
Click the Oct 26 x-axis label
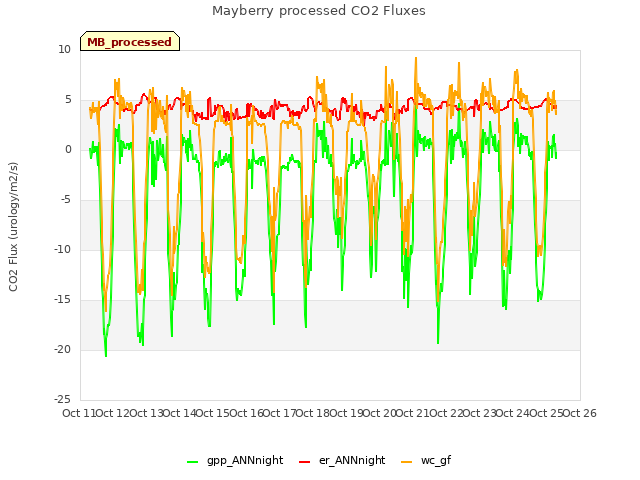click(x=579, y=413)
